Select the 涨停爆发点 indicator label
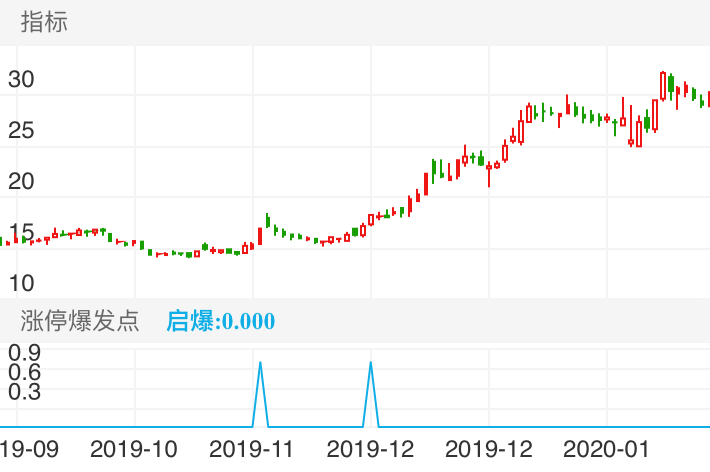 [80, 321]
